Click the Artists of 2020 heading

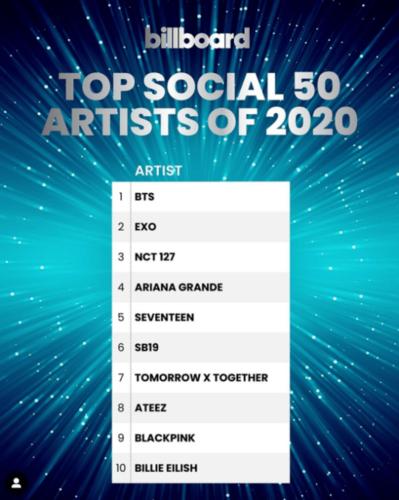(x=200, y=121)
